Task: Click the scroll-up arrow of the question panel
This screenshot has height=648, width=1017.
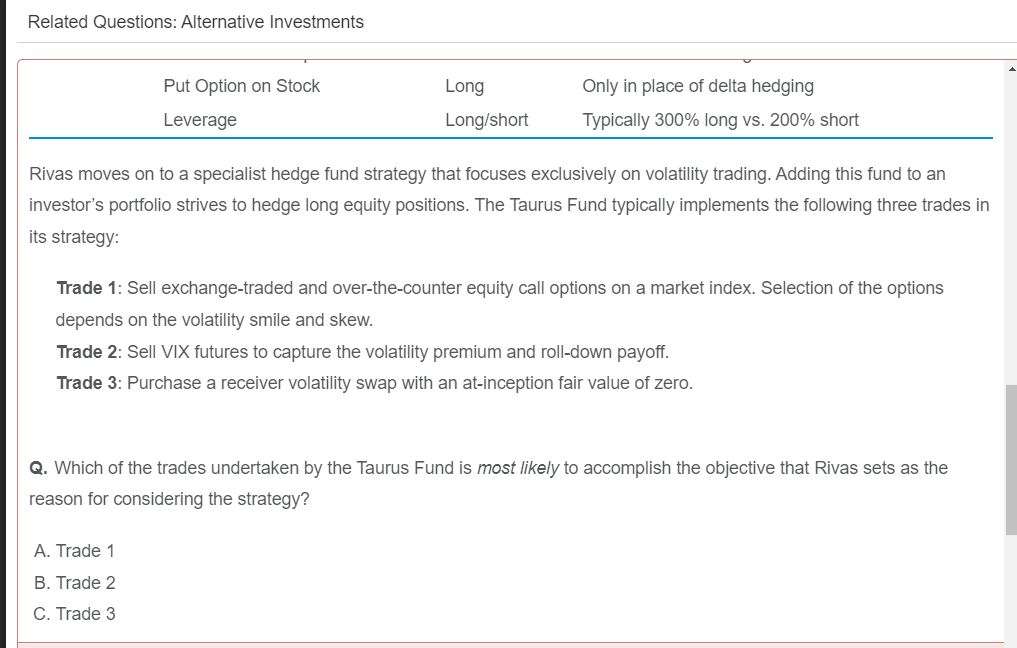Action: [x=1010, y=67]
